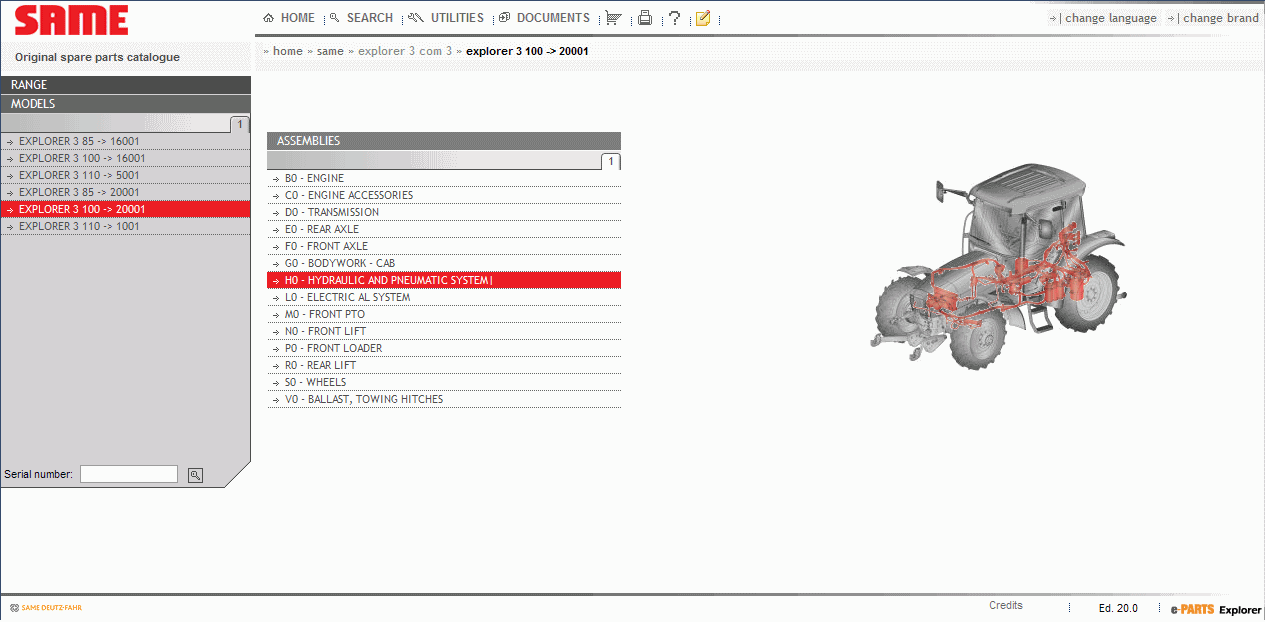Collapse the MODELS panel header
Image resolution: width=1265 pixels, height=622 pixels.
pos(125,103)
